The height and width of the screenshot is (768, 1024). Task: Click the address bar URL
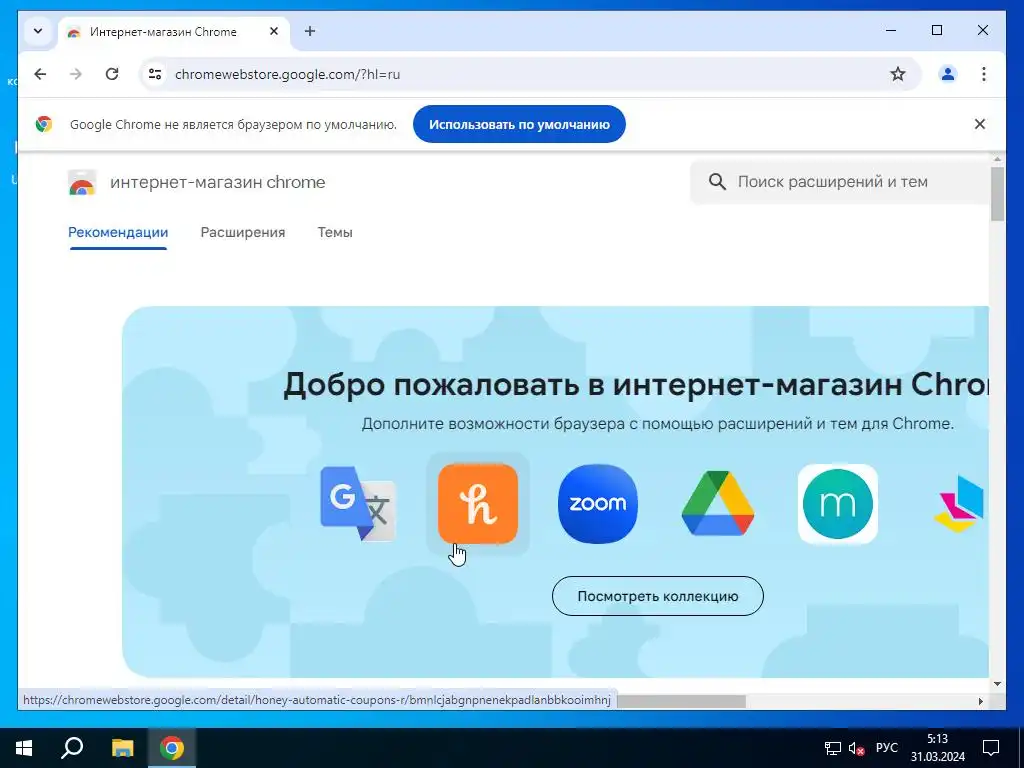pyautogui.click(x=287, y=74)
